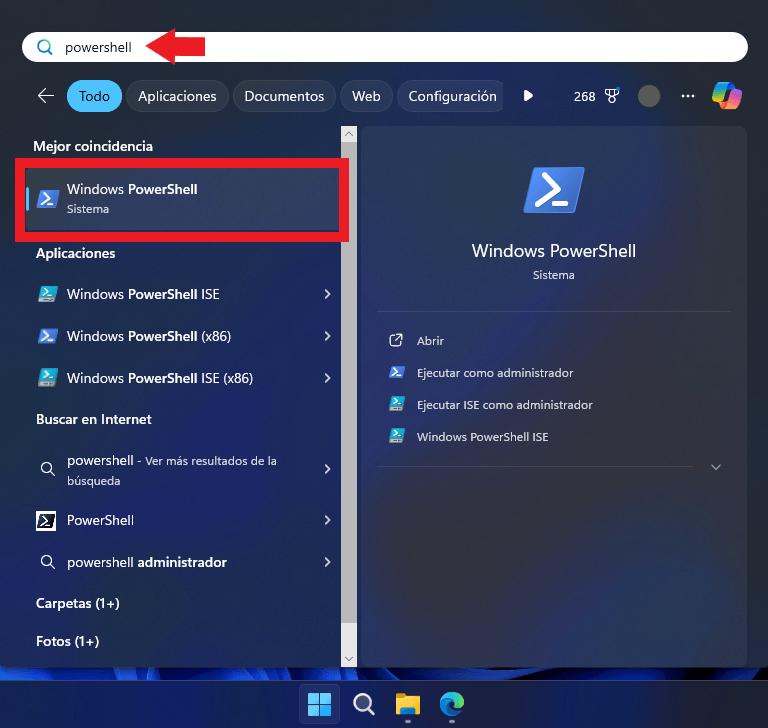Image resolution: width=768 pixels, height=728 pixels.
Task: Open File Explorer from the taskbar
Action: point(408,704)
